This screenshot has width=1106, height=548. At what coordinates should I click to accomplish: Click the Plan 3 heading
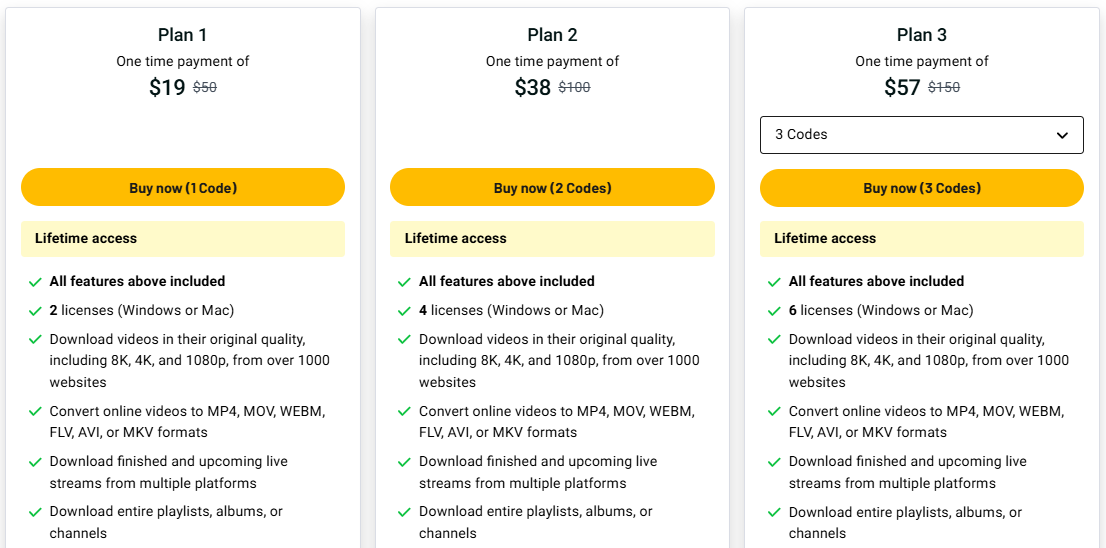(921, 35)
